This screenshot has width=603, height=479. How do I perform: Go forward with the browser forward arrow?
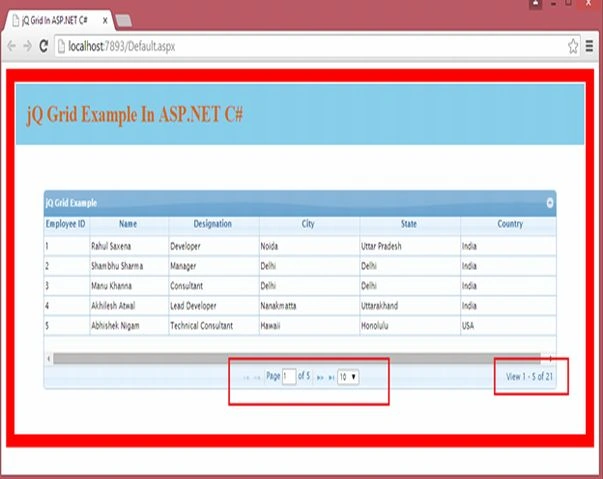tap(28, 47)
